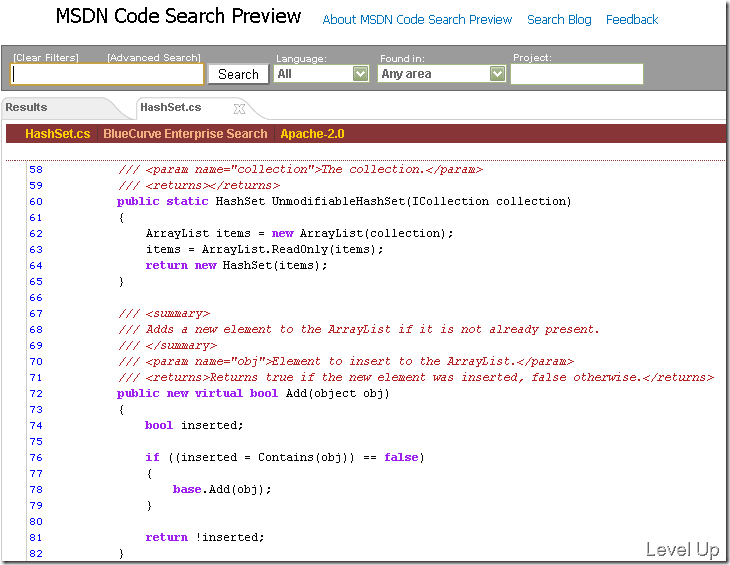Click the Clear Filters link
The image size is (730, 565).
46,58
